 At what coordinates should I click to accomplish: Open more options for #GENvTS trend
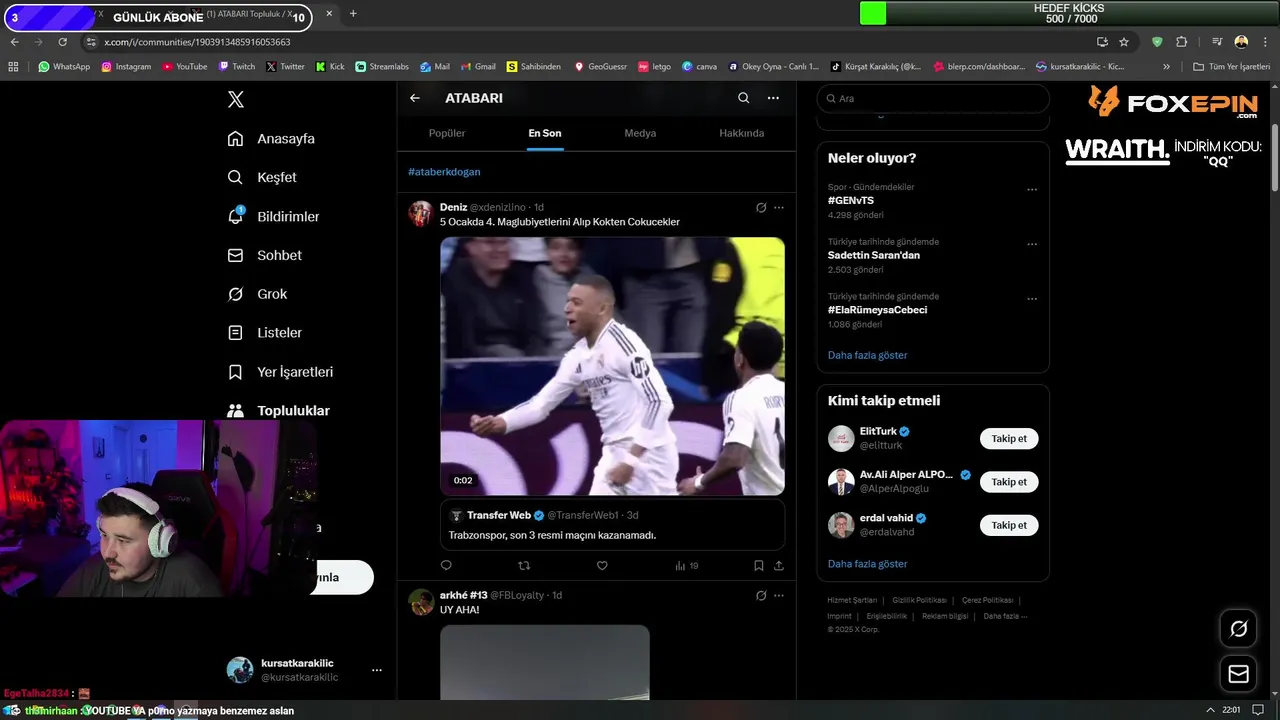point(1032,189)
